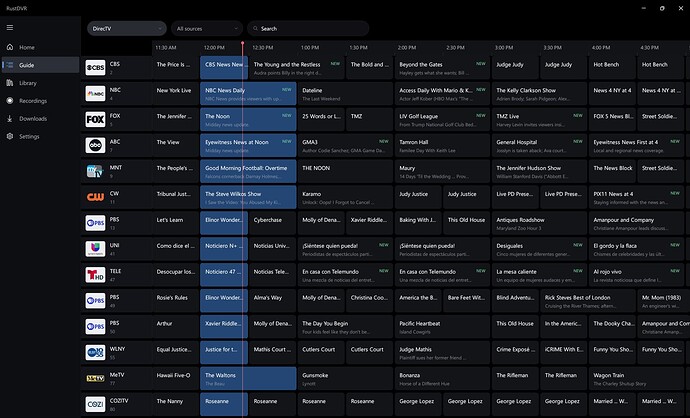Click the Library sidebar icon
The width and height of the screenshot is (690, 418).
click(10, 83)
